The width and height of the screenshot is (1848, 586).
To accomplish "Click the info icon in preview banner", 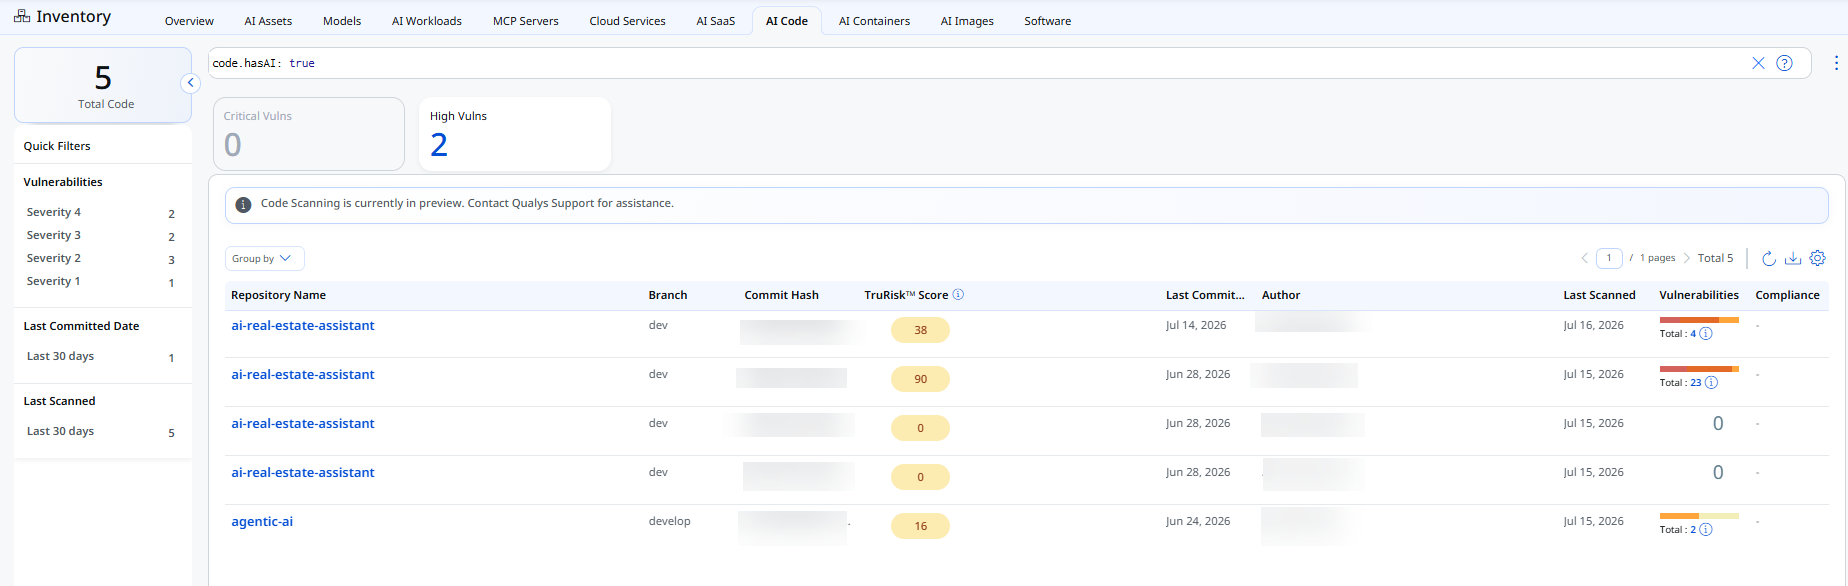I will pos(243,204).
